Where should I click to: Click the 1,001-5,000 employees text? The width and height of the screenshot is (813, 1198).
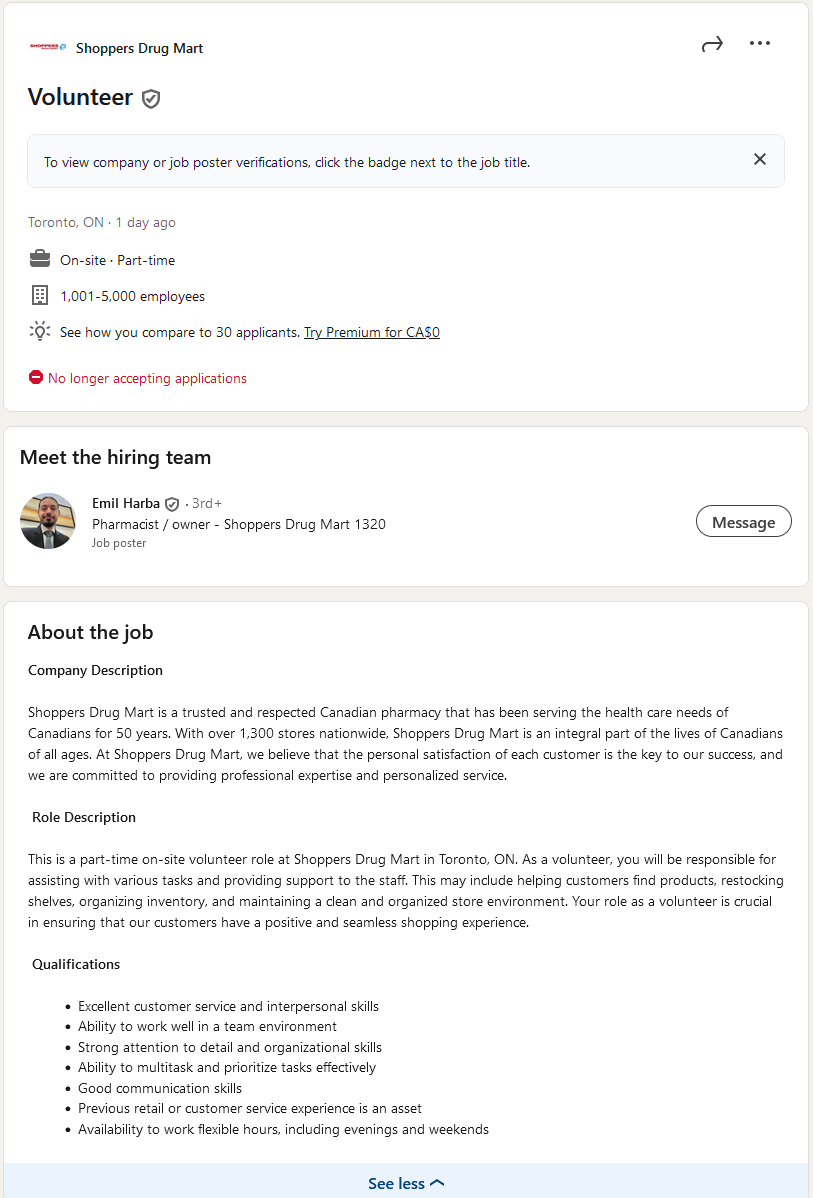pyautogui.click(x=132, y=296)
